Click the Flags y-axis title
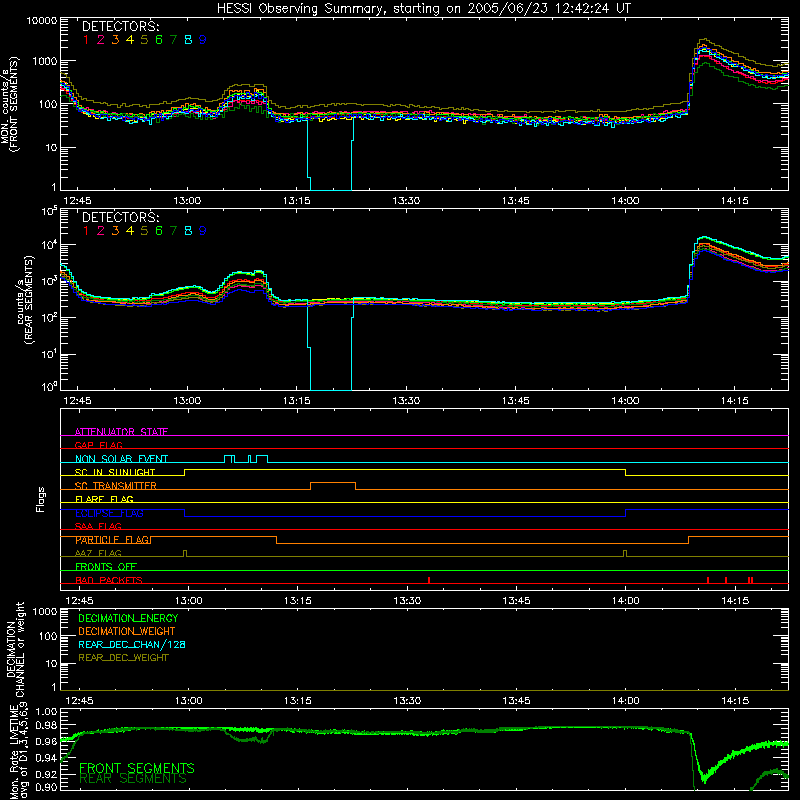 tap(40, 499)
